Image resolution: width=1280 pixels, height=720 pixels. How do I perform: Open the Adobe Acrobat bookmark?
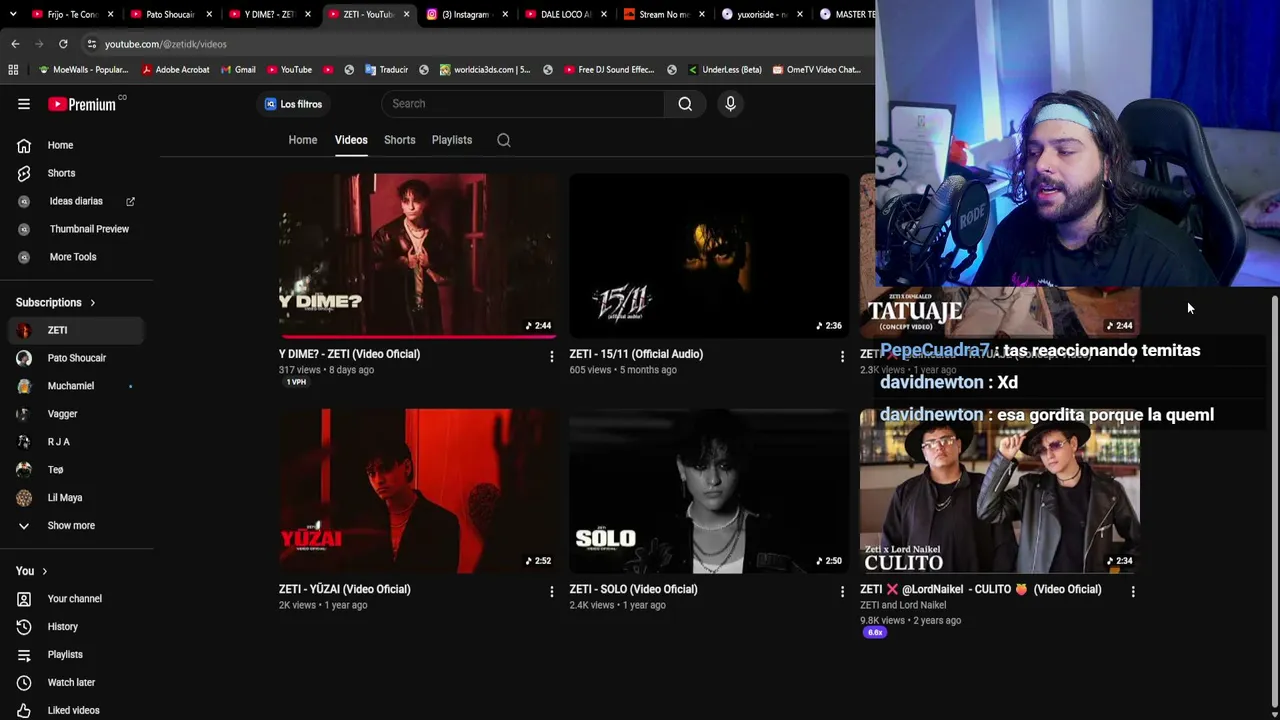click(175, 70)
